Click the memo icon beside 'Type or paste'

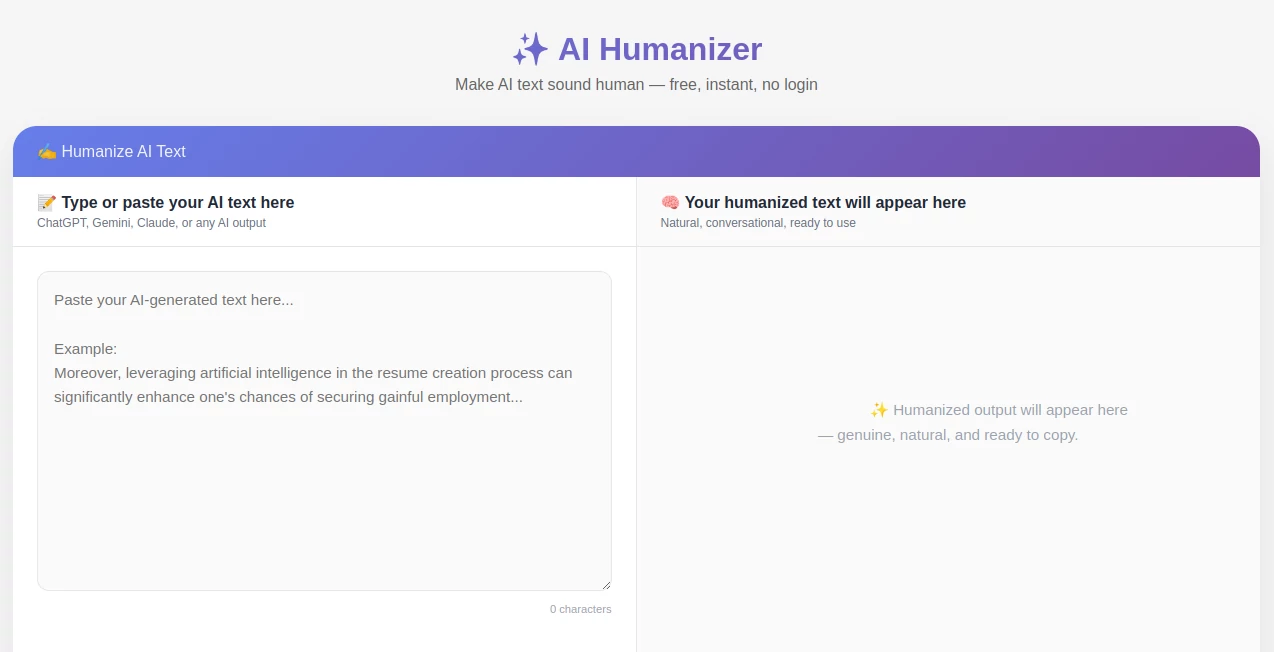(x=47, y=202)
